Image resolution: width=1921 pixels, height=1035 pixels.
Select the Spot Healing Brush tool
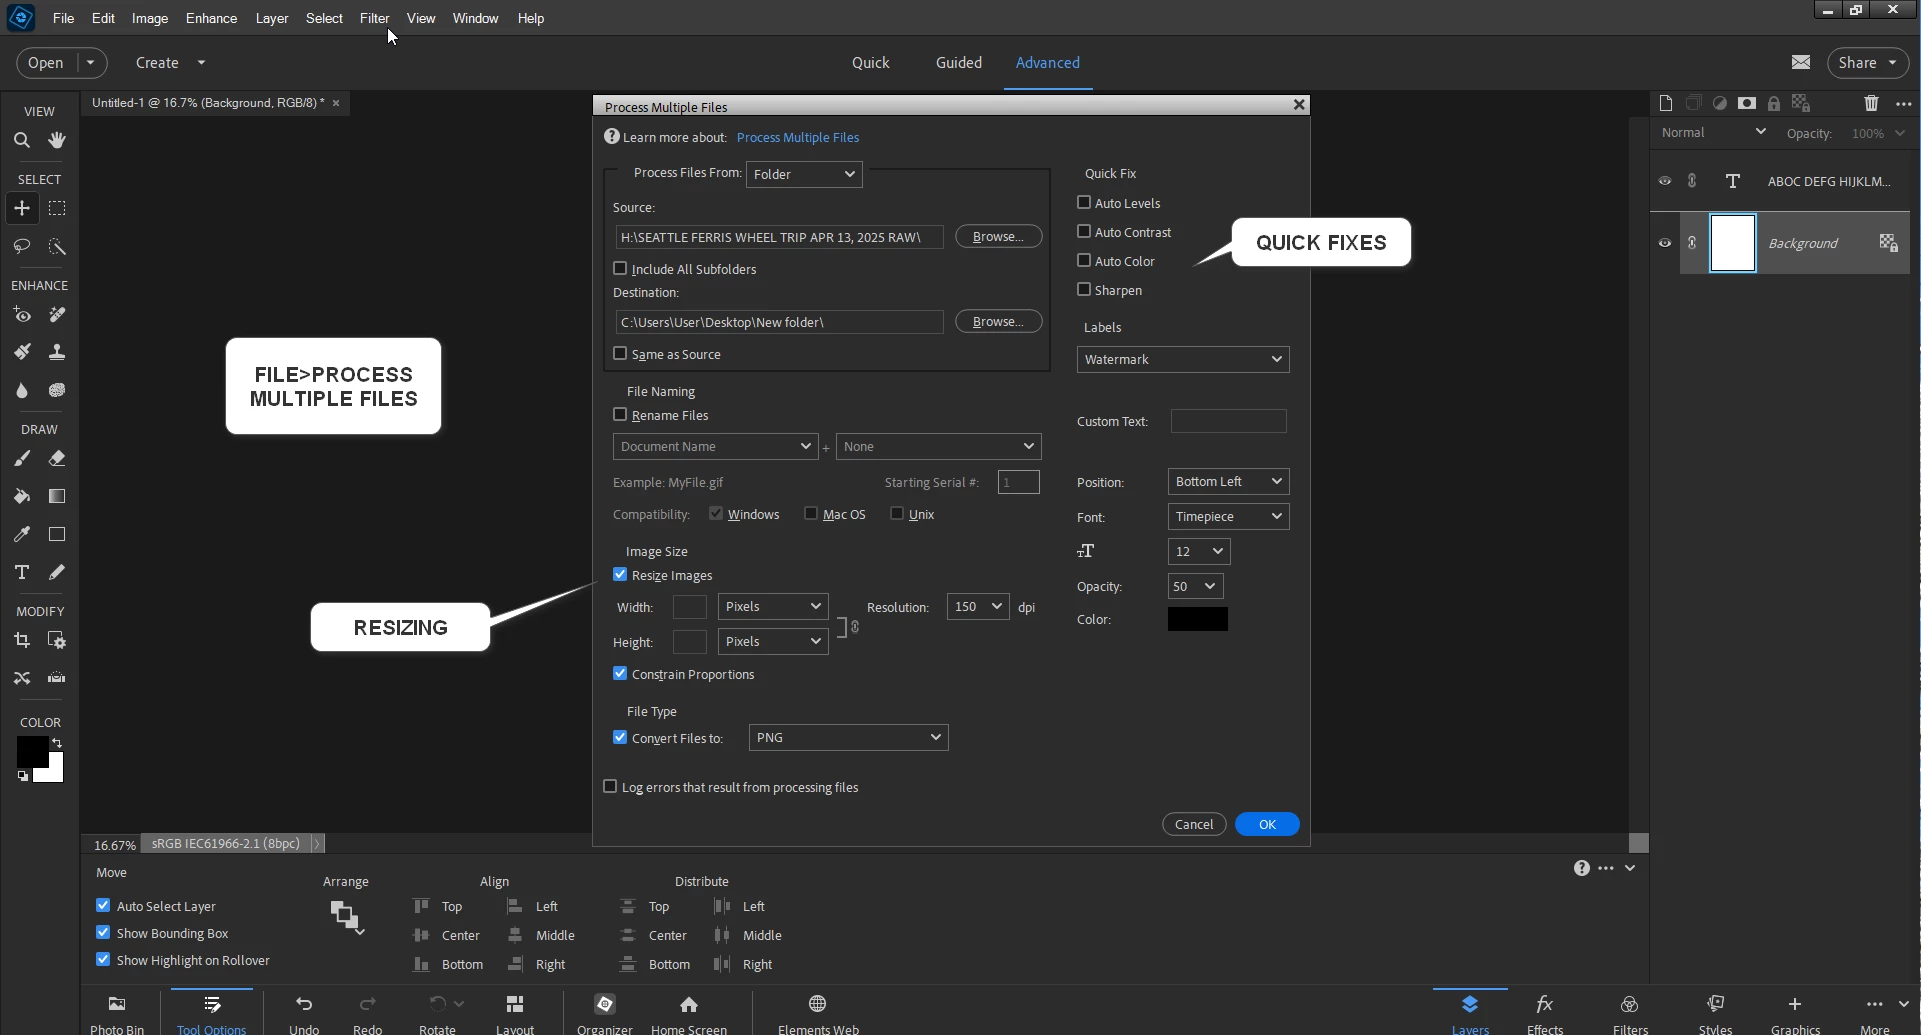(57, 315)
